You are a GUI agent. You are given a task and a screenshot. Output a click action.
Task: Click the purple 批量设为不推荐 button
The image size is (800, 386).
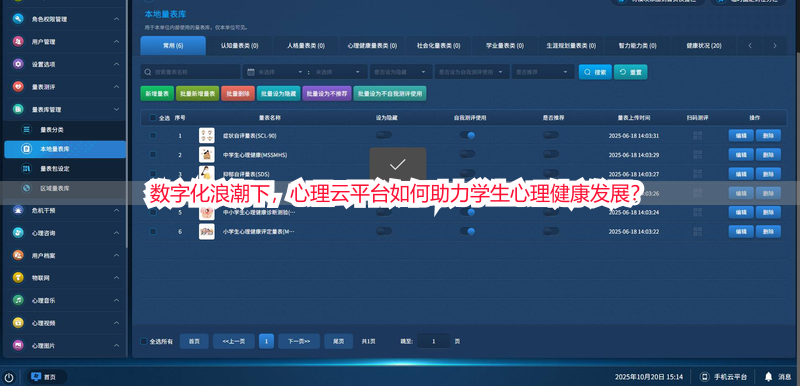point(327,94)
